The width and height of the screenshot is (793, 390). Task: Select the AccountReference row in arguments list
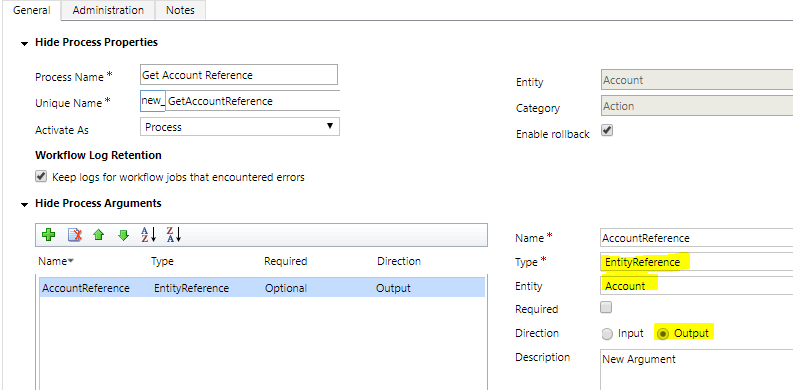point(262,288)
